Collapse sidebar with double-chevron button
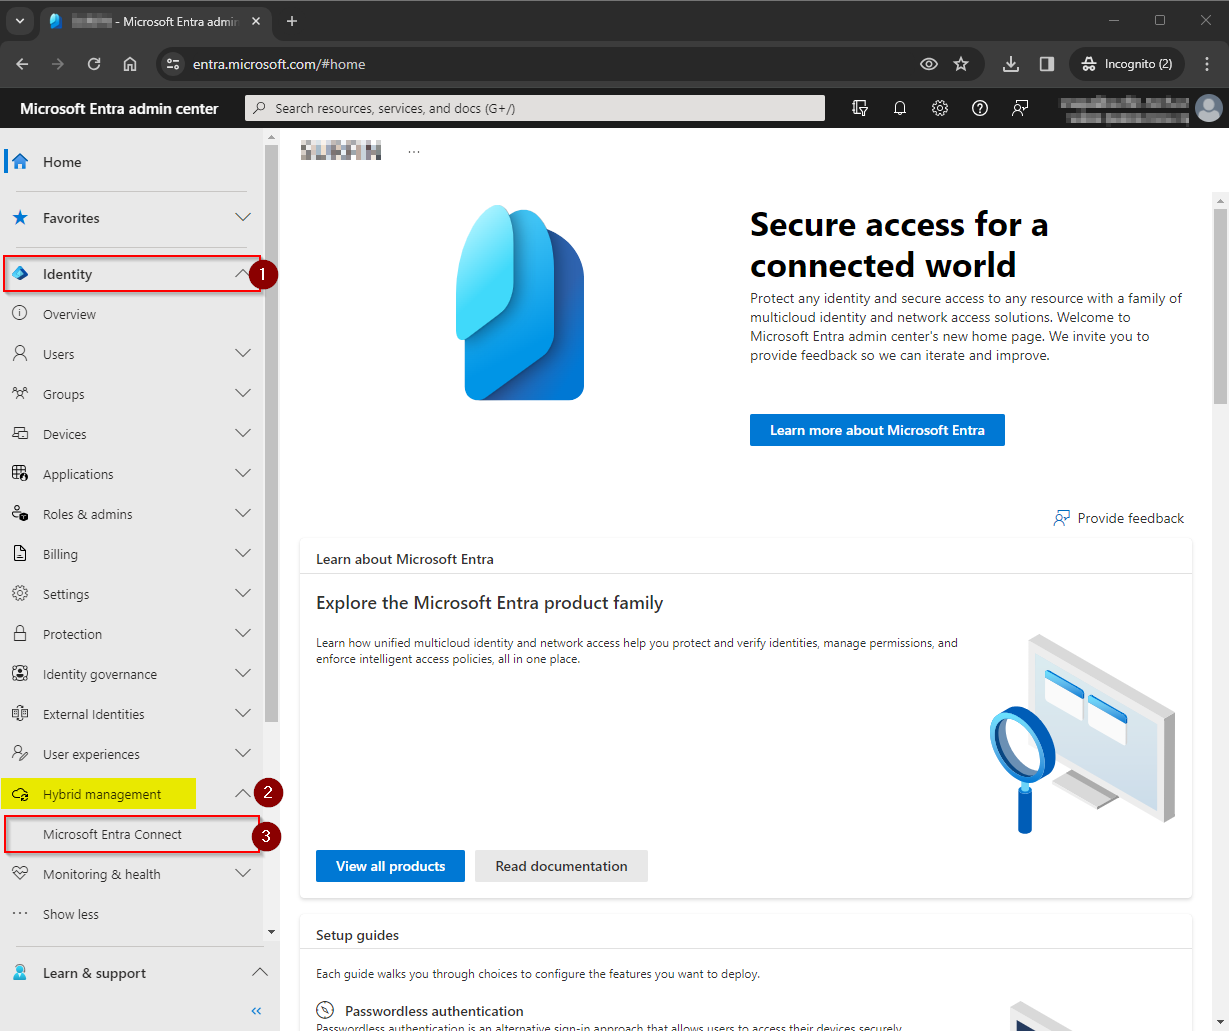 [x=256, y=1011]
